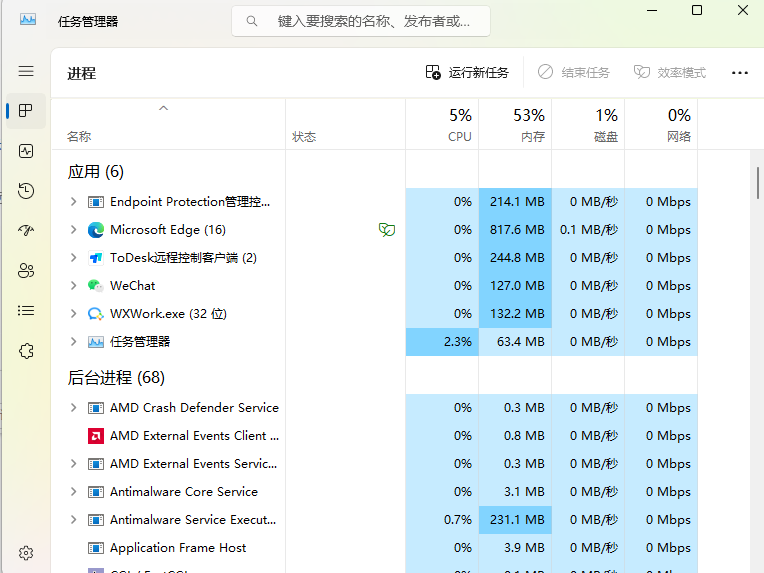This screenshot has width=764, height=573.
Task: Click the AMD Crash Defender Service icon
Action: (96, 407)
